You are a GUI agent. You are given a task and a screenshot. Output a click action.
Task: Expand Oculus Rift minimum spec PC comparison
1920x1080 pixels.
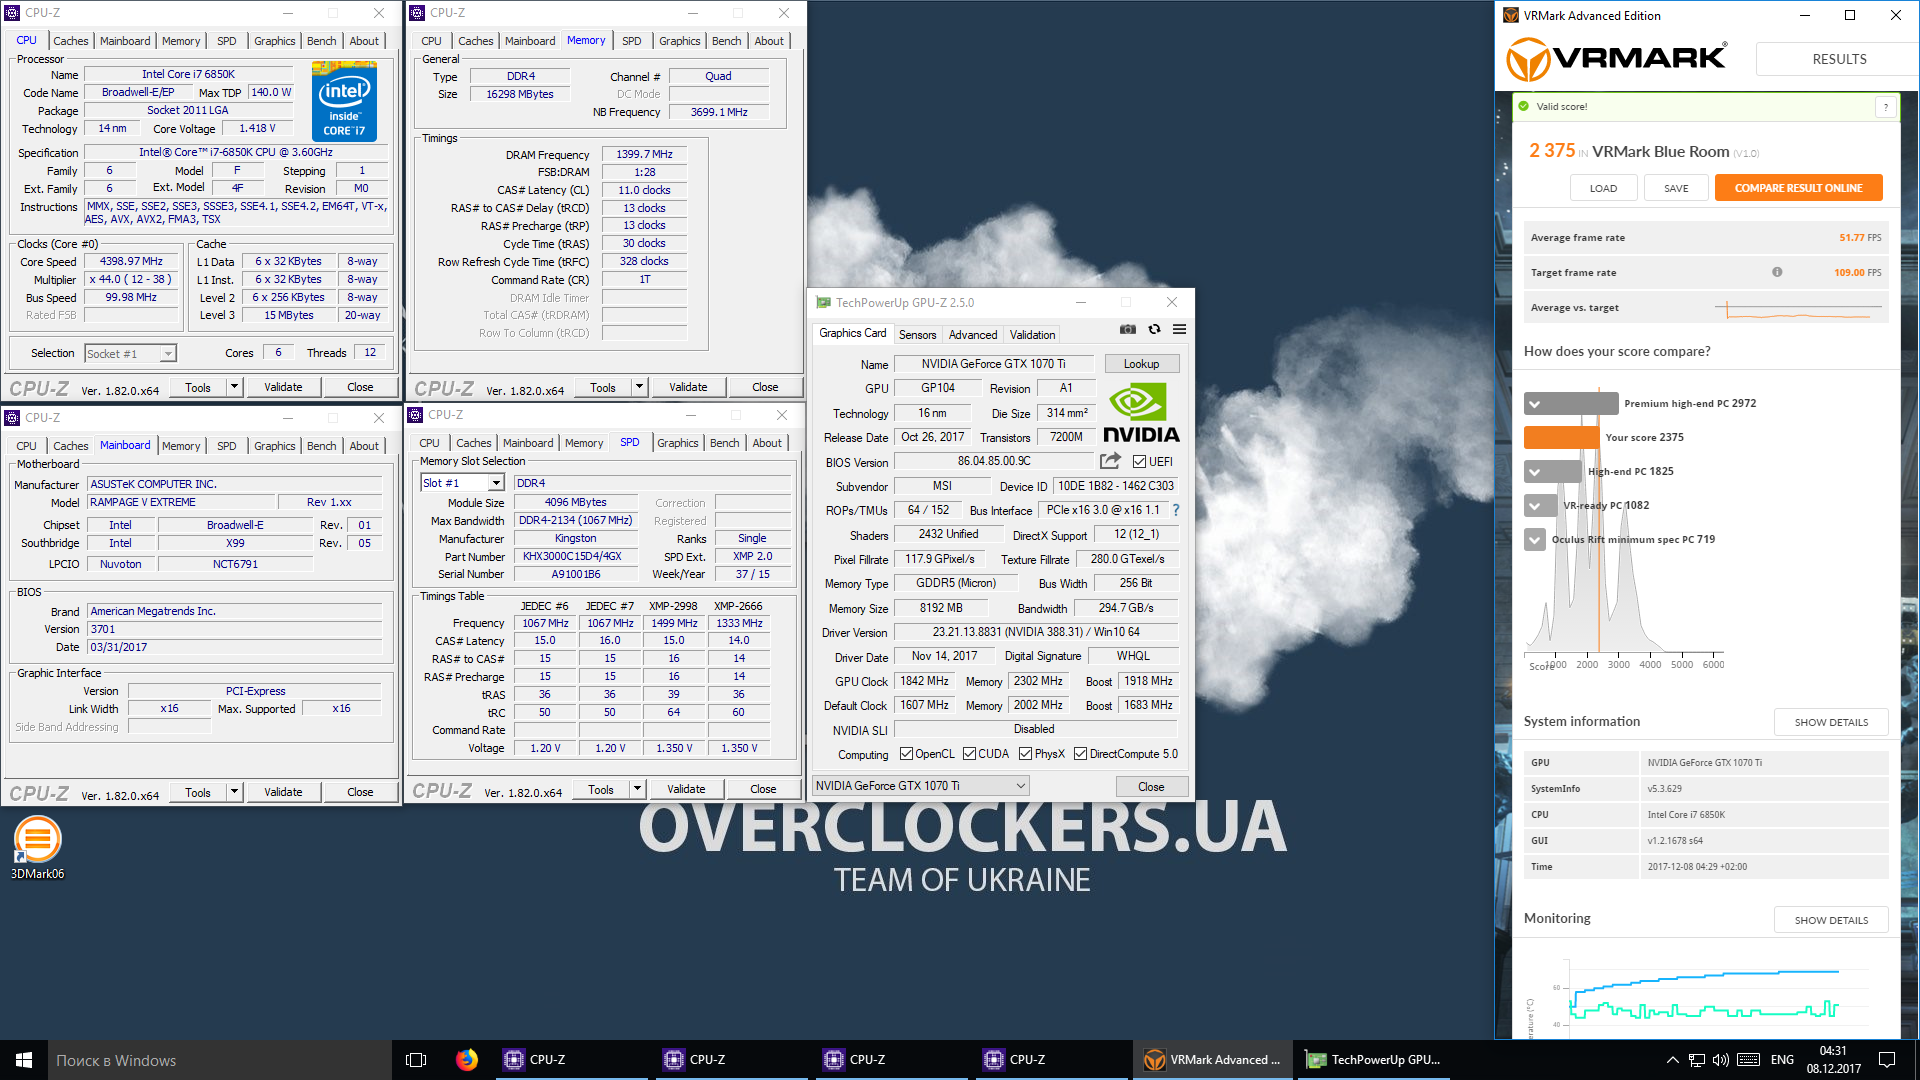pyautogui.click(x=1534, y=540)
